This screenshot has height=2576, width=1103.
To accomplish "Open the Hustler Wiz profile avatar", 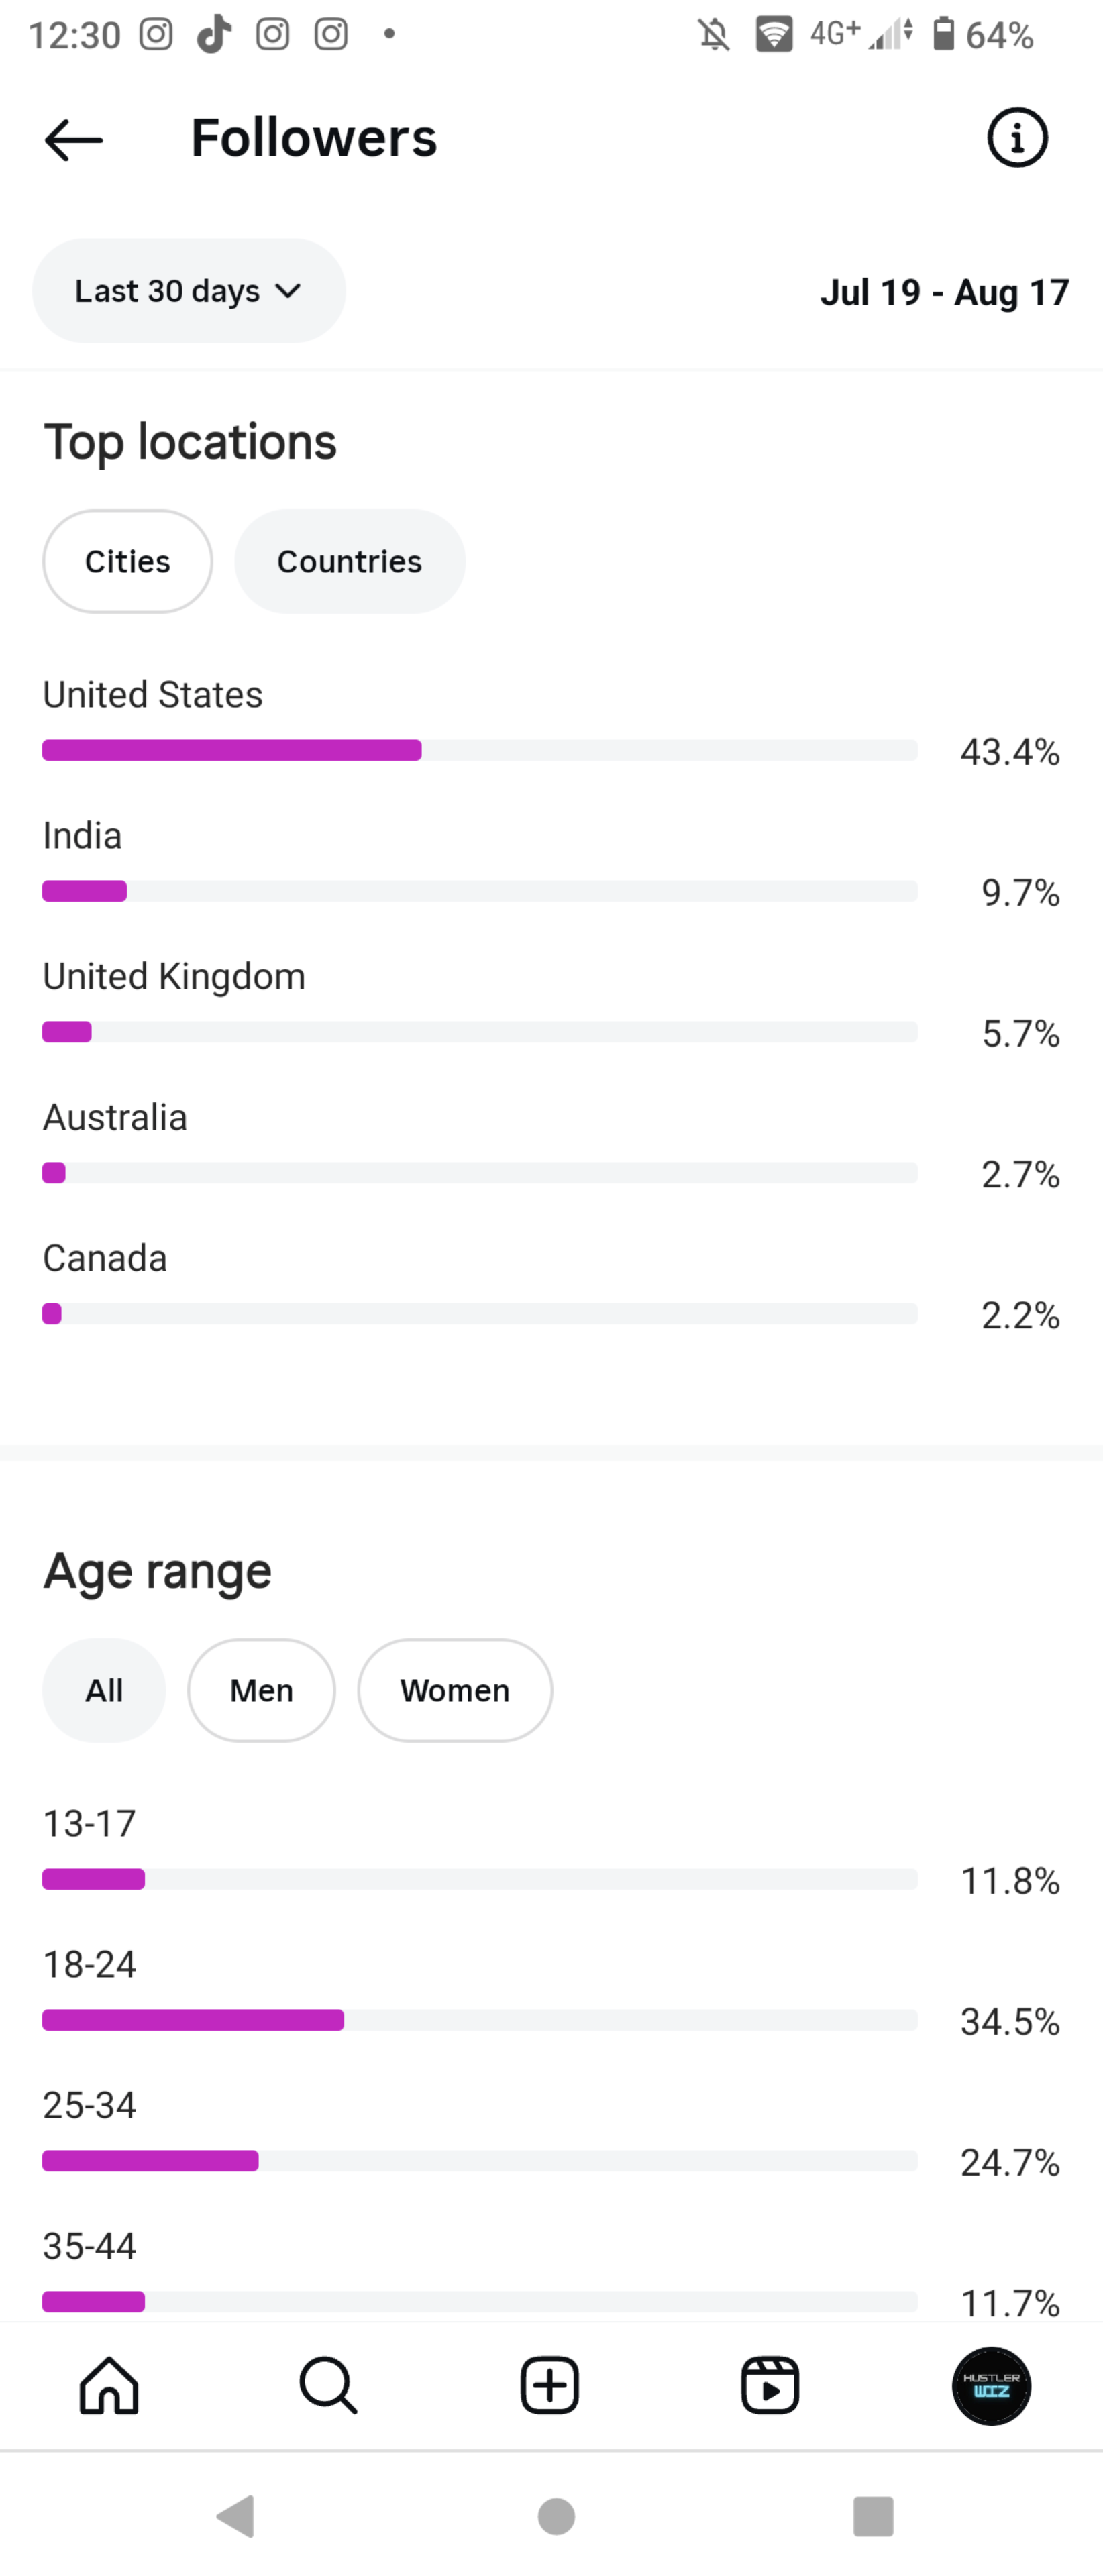I will [991, 2385].
